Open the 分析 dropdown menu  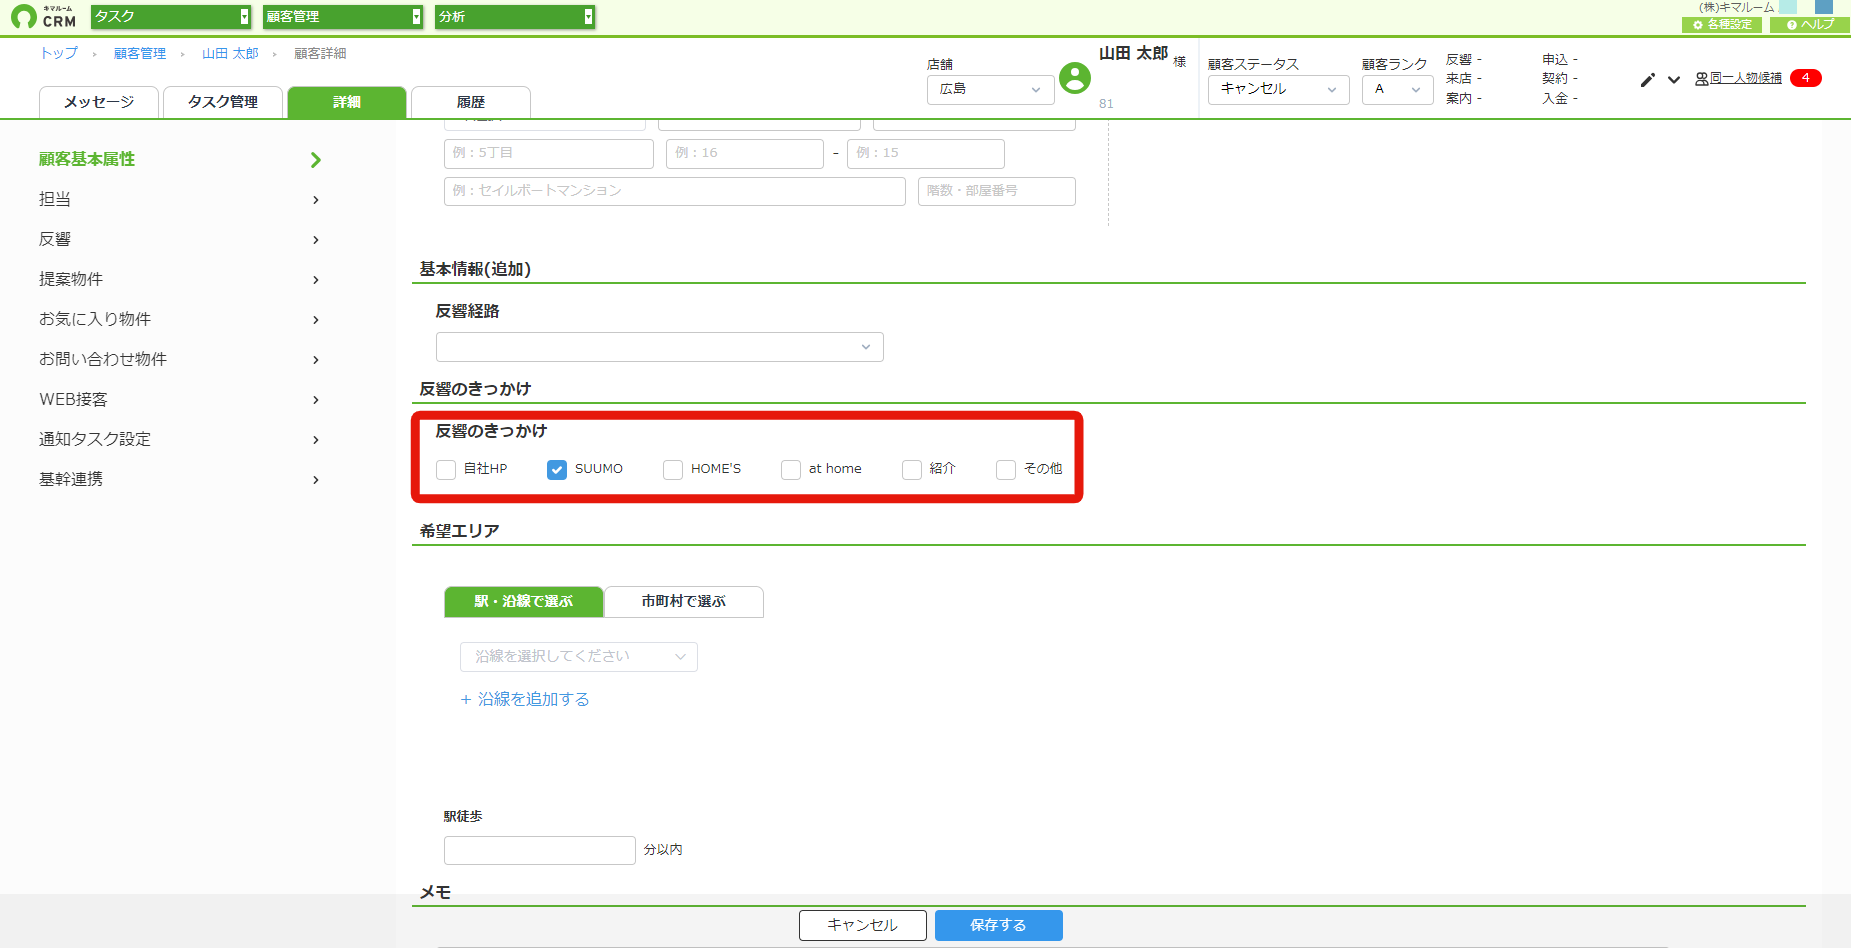tap(515, 16)
